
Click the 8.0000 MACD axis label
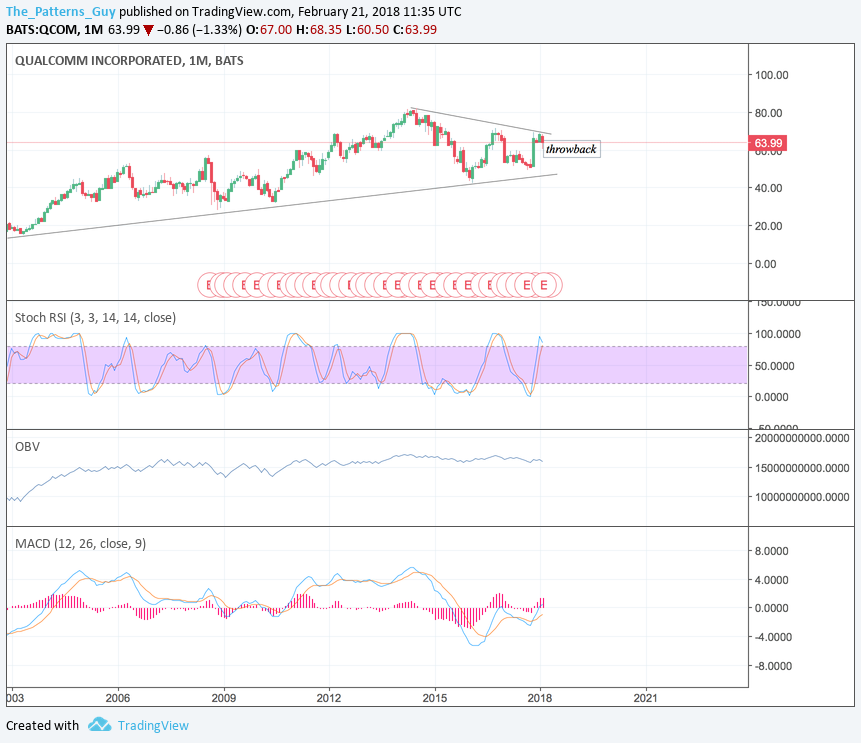point(771,551)
